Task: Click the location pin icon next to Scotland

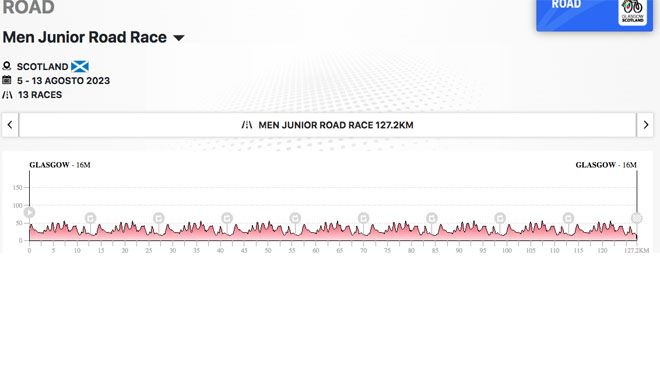Action: click(x=7, y=66)
